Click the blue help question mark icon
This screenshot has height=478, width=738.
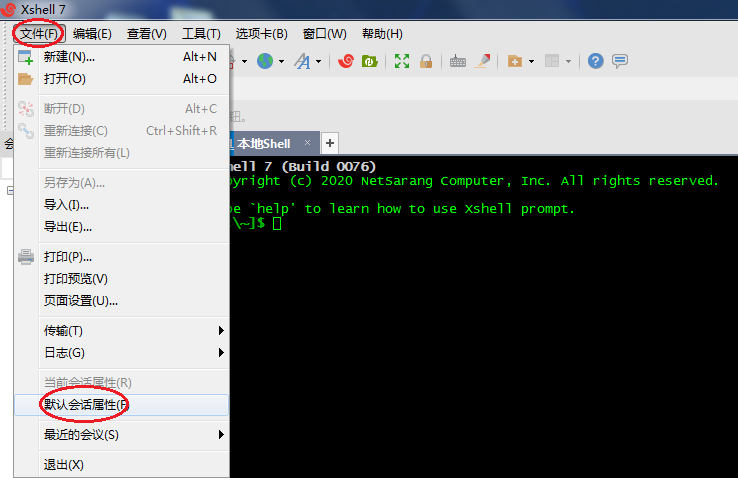tap(595, 61)
